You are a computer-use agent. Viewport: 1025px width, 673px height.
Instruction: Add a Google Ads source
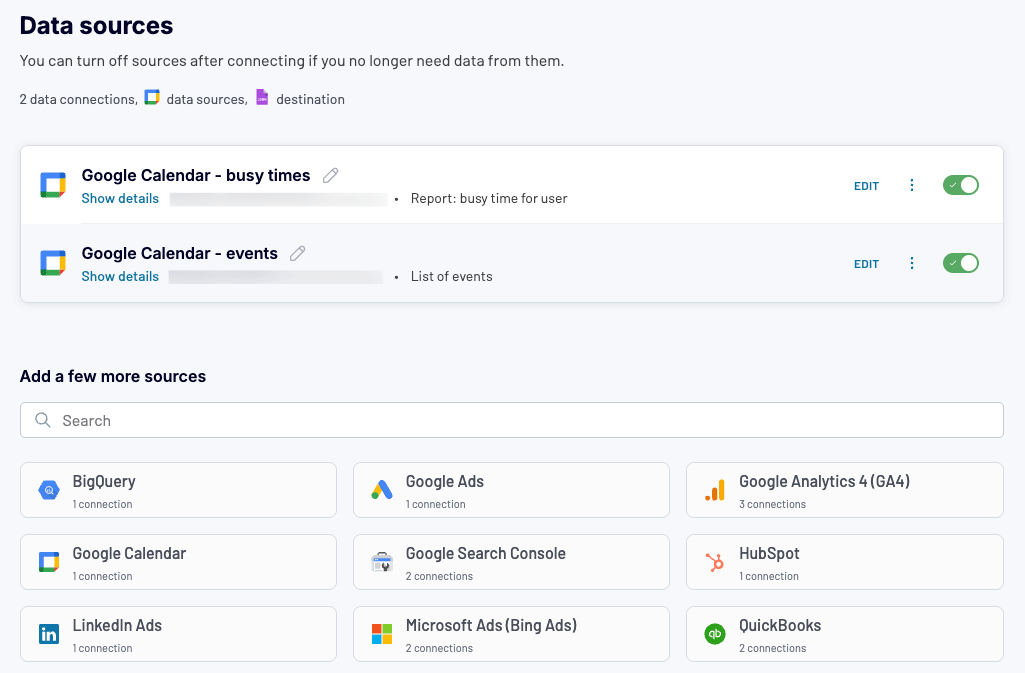click(511, 490)
